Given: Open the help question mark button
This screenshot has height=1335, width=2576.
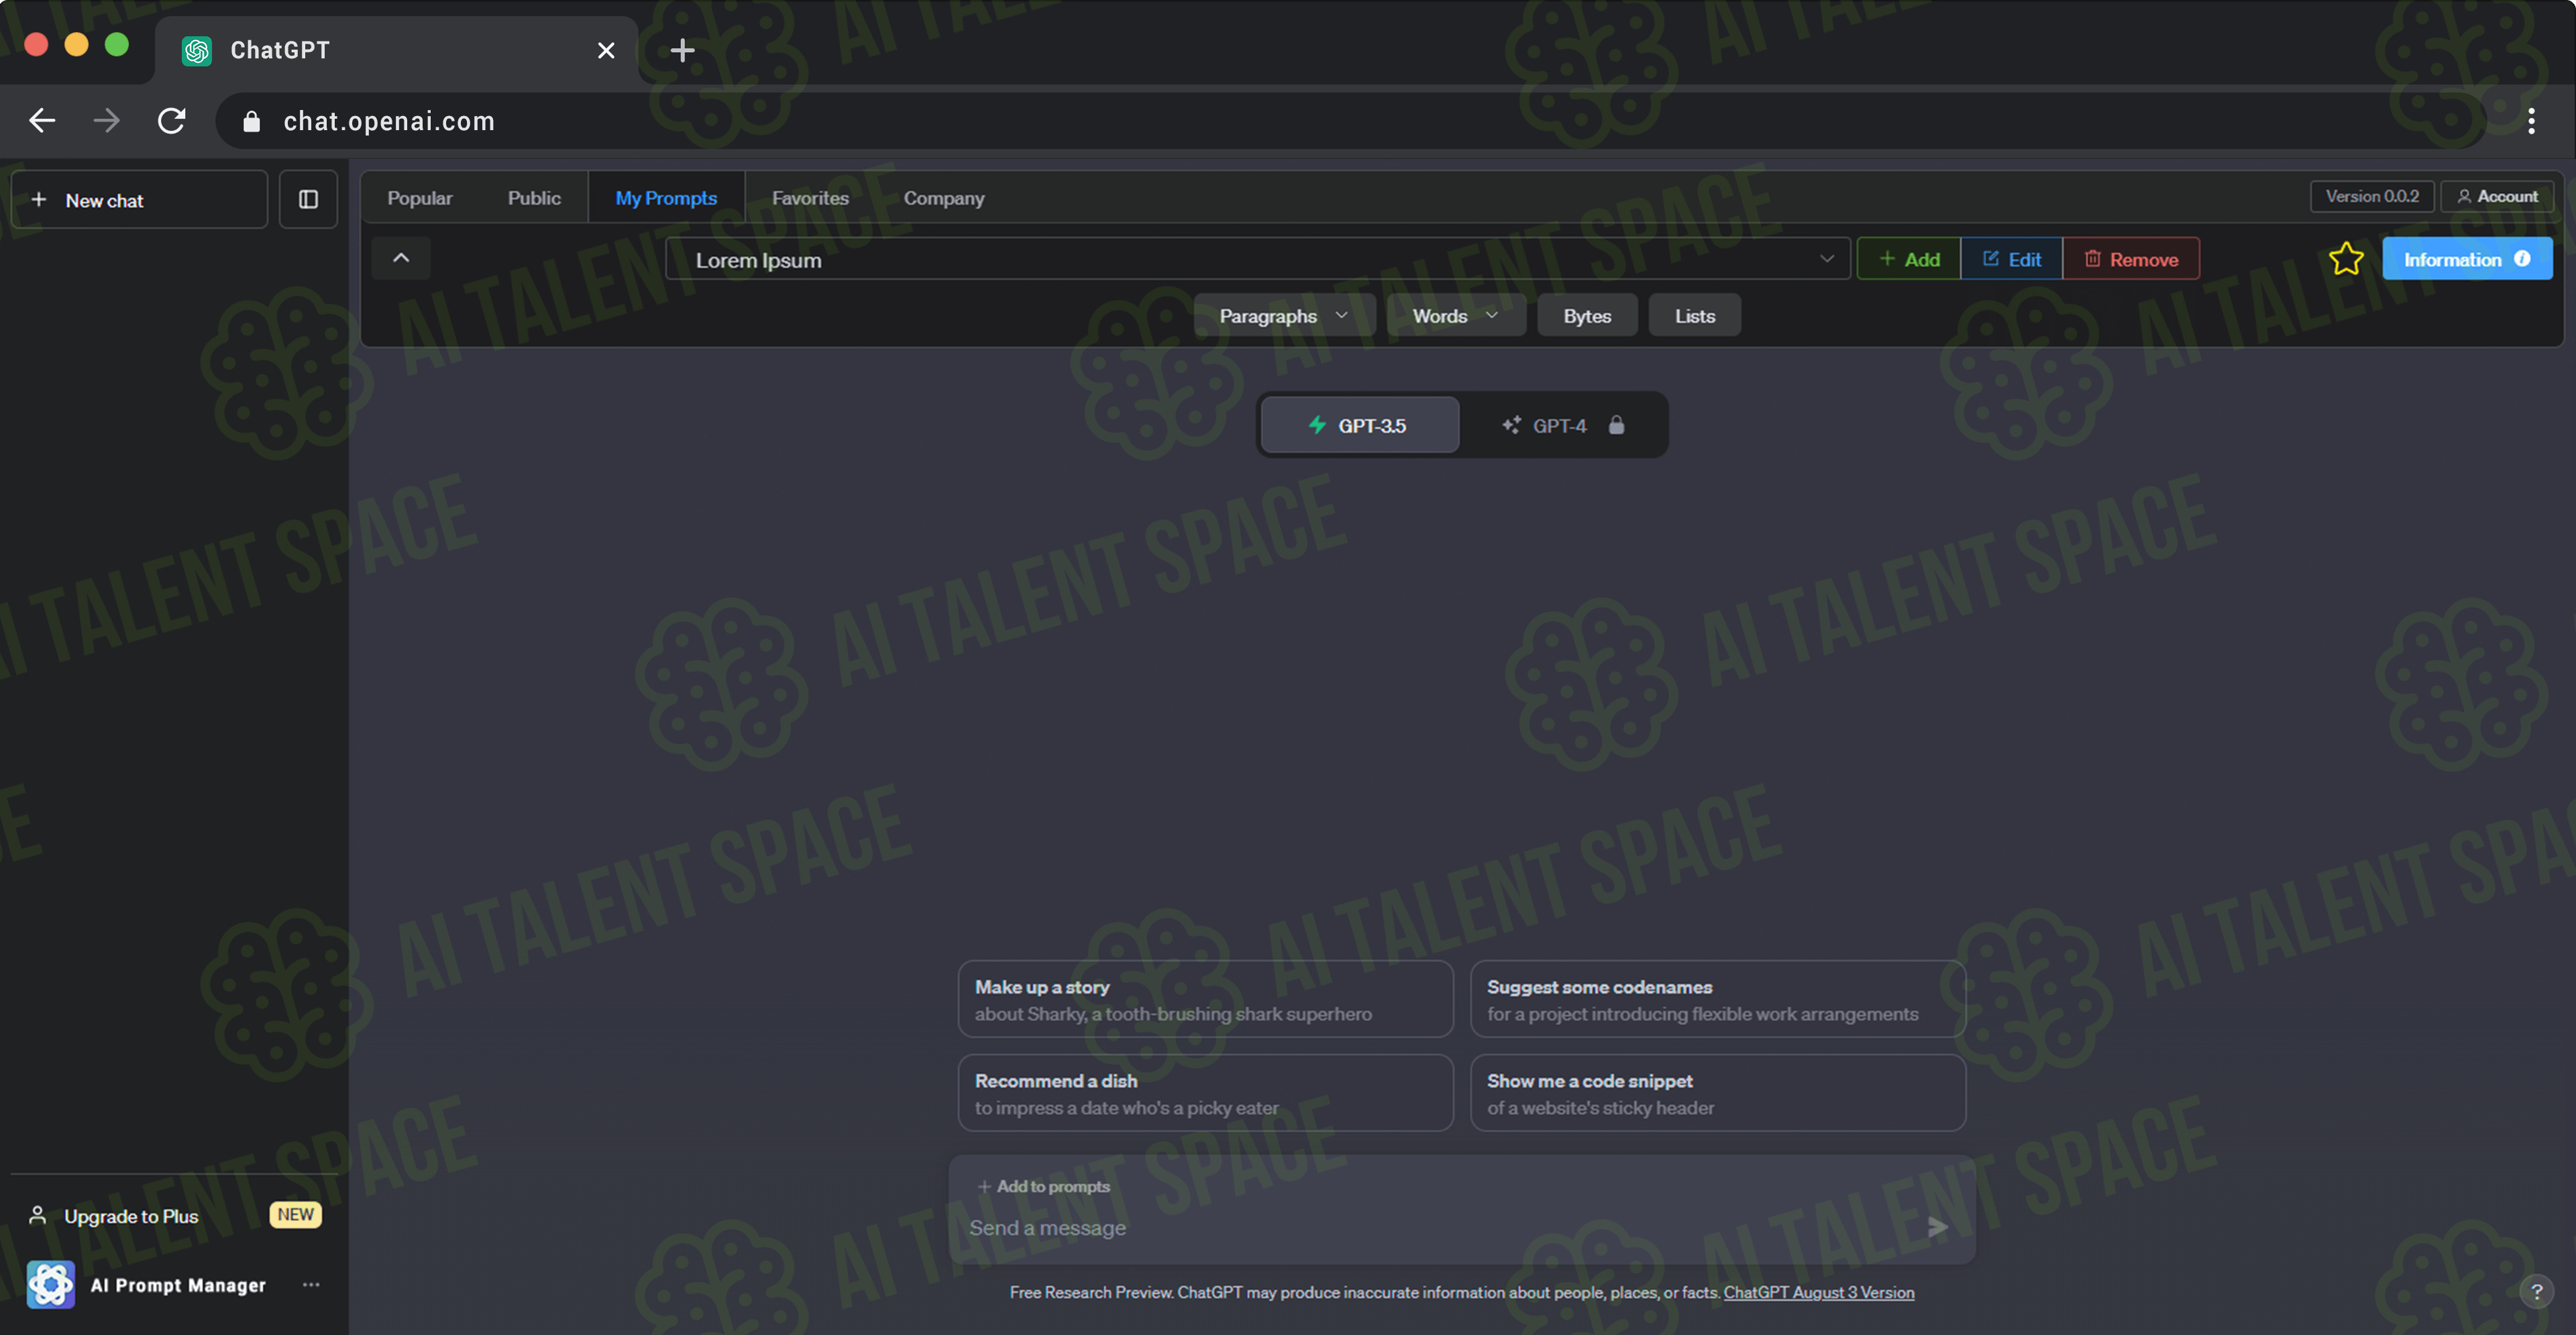Looking at the screenshot, I should (x=2536, y=1291).
